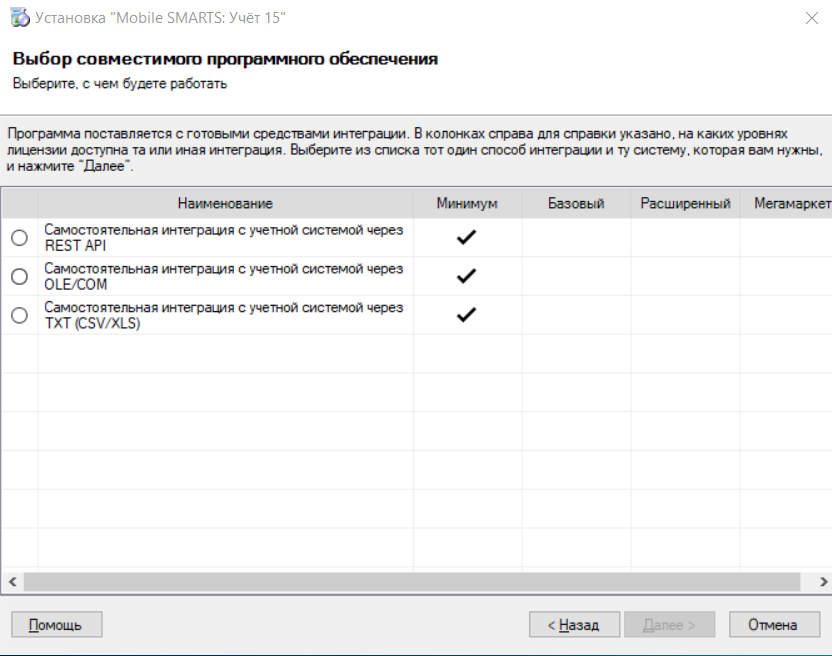Go back with the Назад button
Viewport: 832px width, 656px height.
(574, 625)
